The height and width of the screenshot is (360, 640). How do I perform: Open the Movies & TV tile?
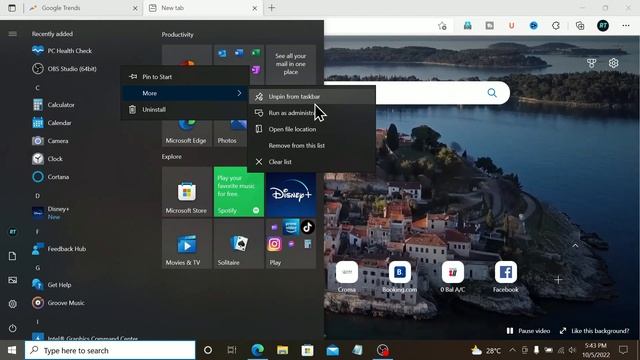pos(187,244)
